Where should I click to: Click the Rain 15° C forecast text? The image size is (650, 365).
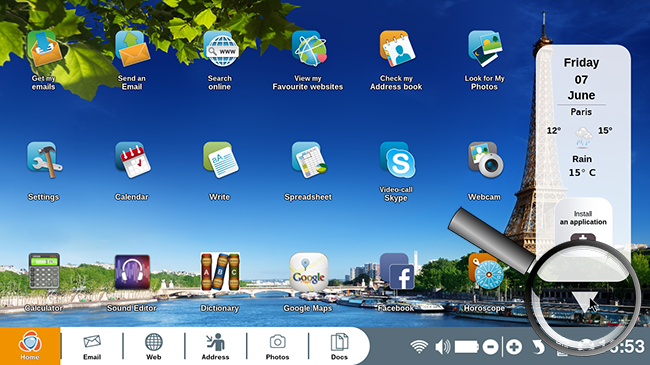582,166
